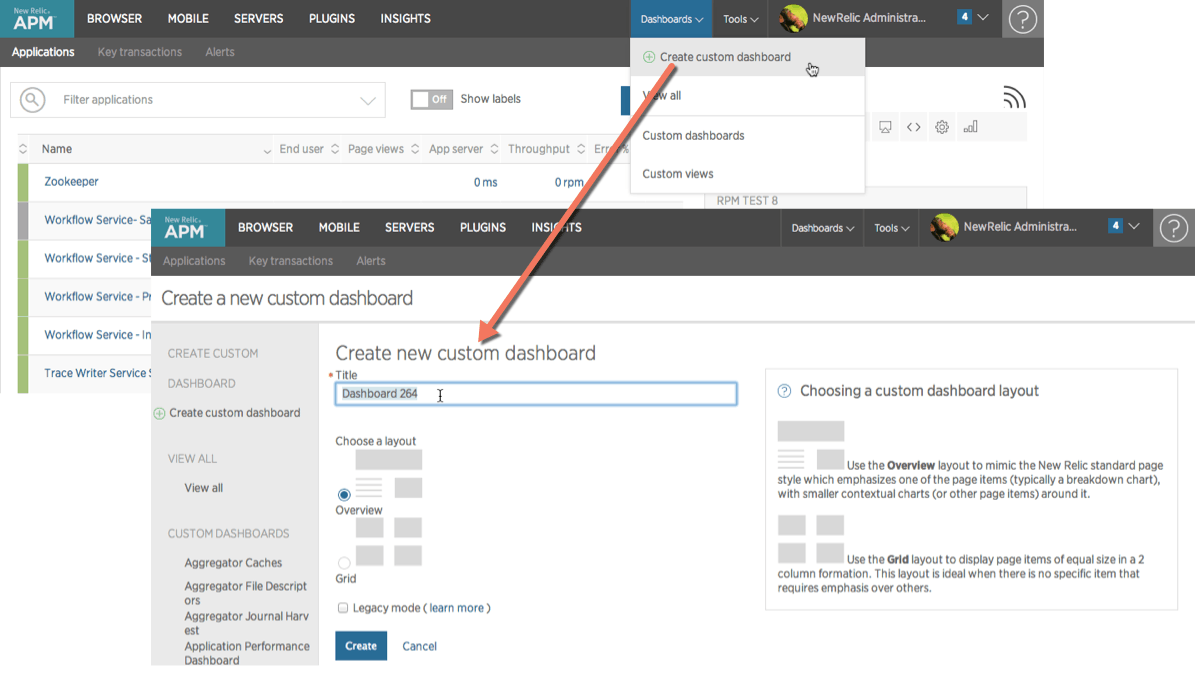Click View all in the front window sidebar
Image resolution: width=1200 pixels, height=683 pixels.
point(204,488)
